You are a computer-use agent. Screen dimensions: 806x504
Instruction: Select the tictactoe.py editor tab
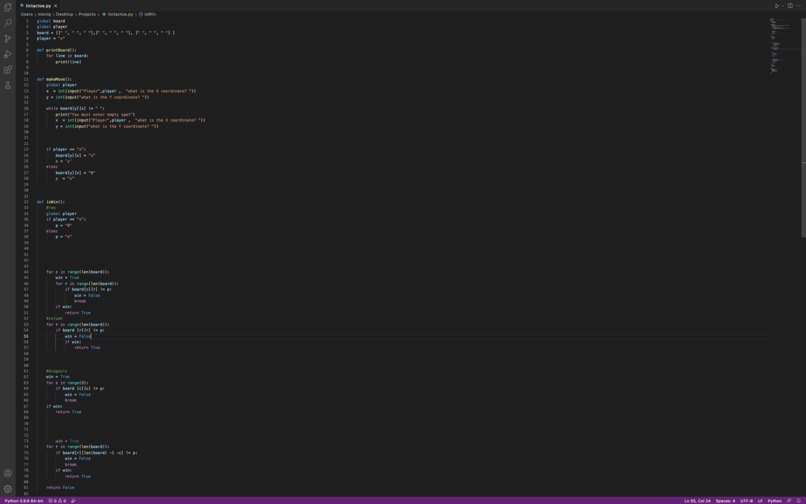click(38, 6)
